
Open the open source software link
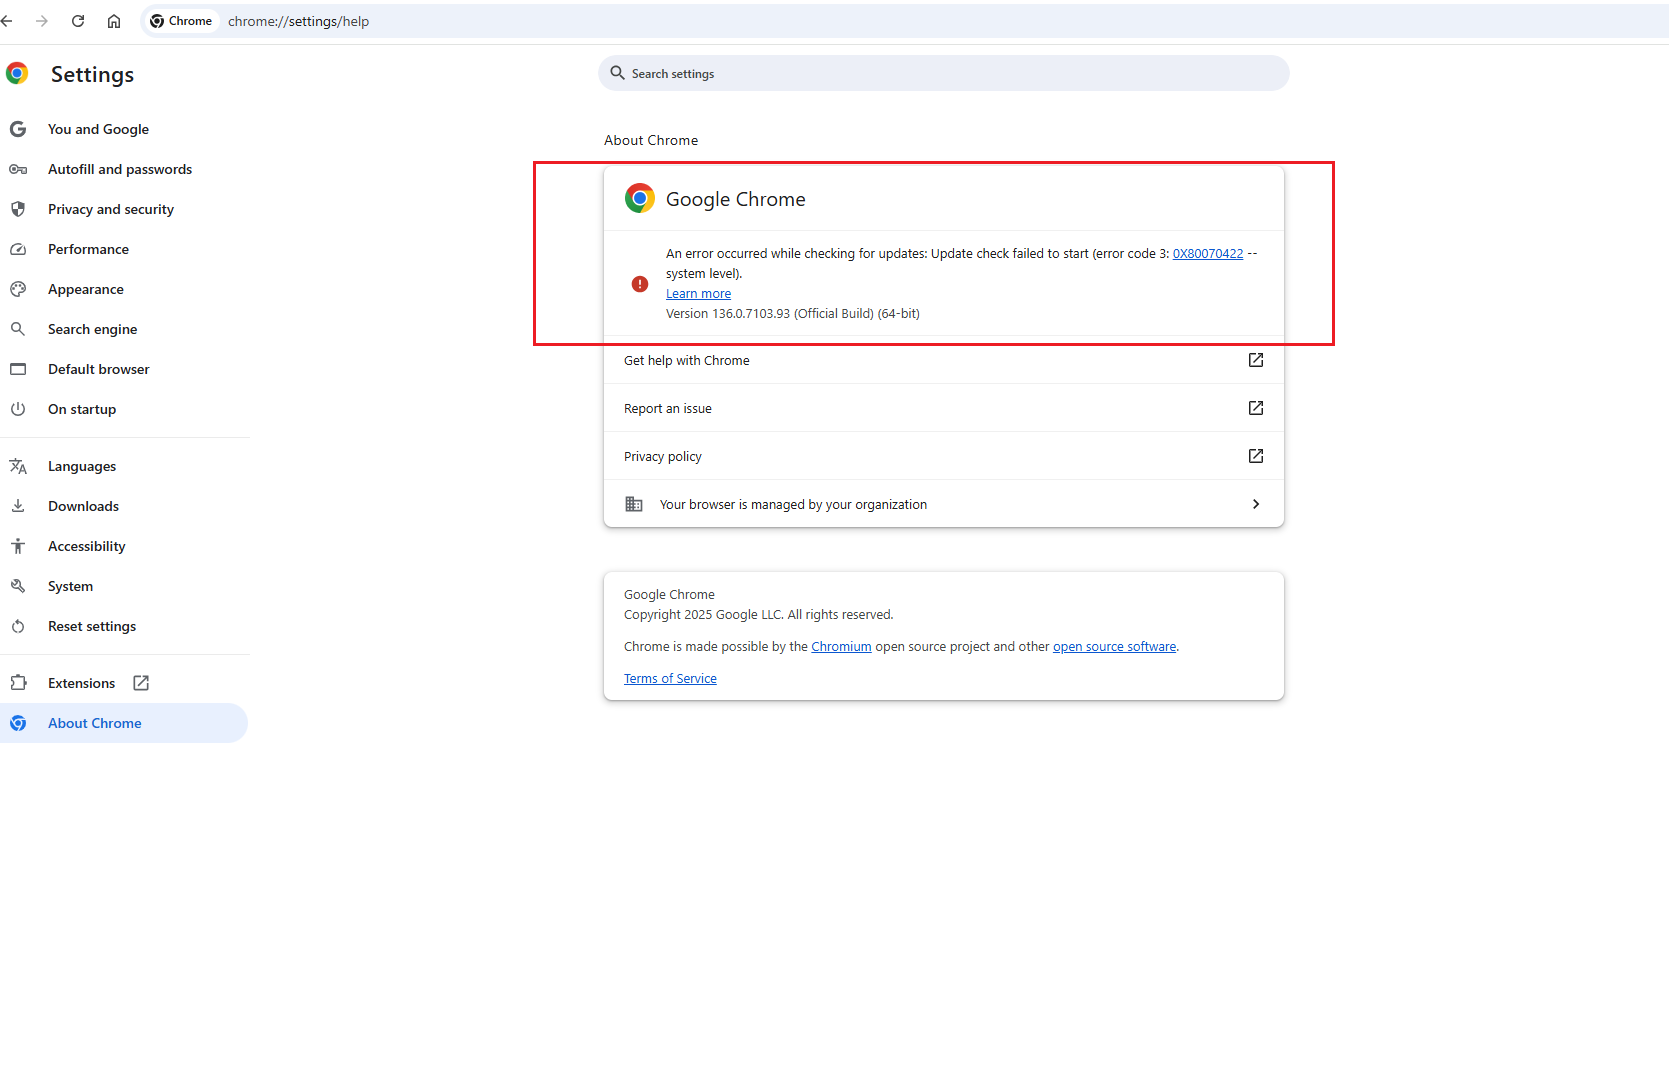[1114, 647]
